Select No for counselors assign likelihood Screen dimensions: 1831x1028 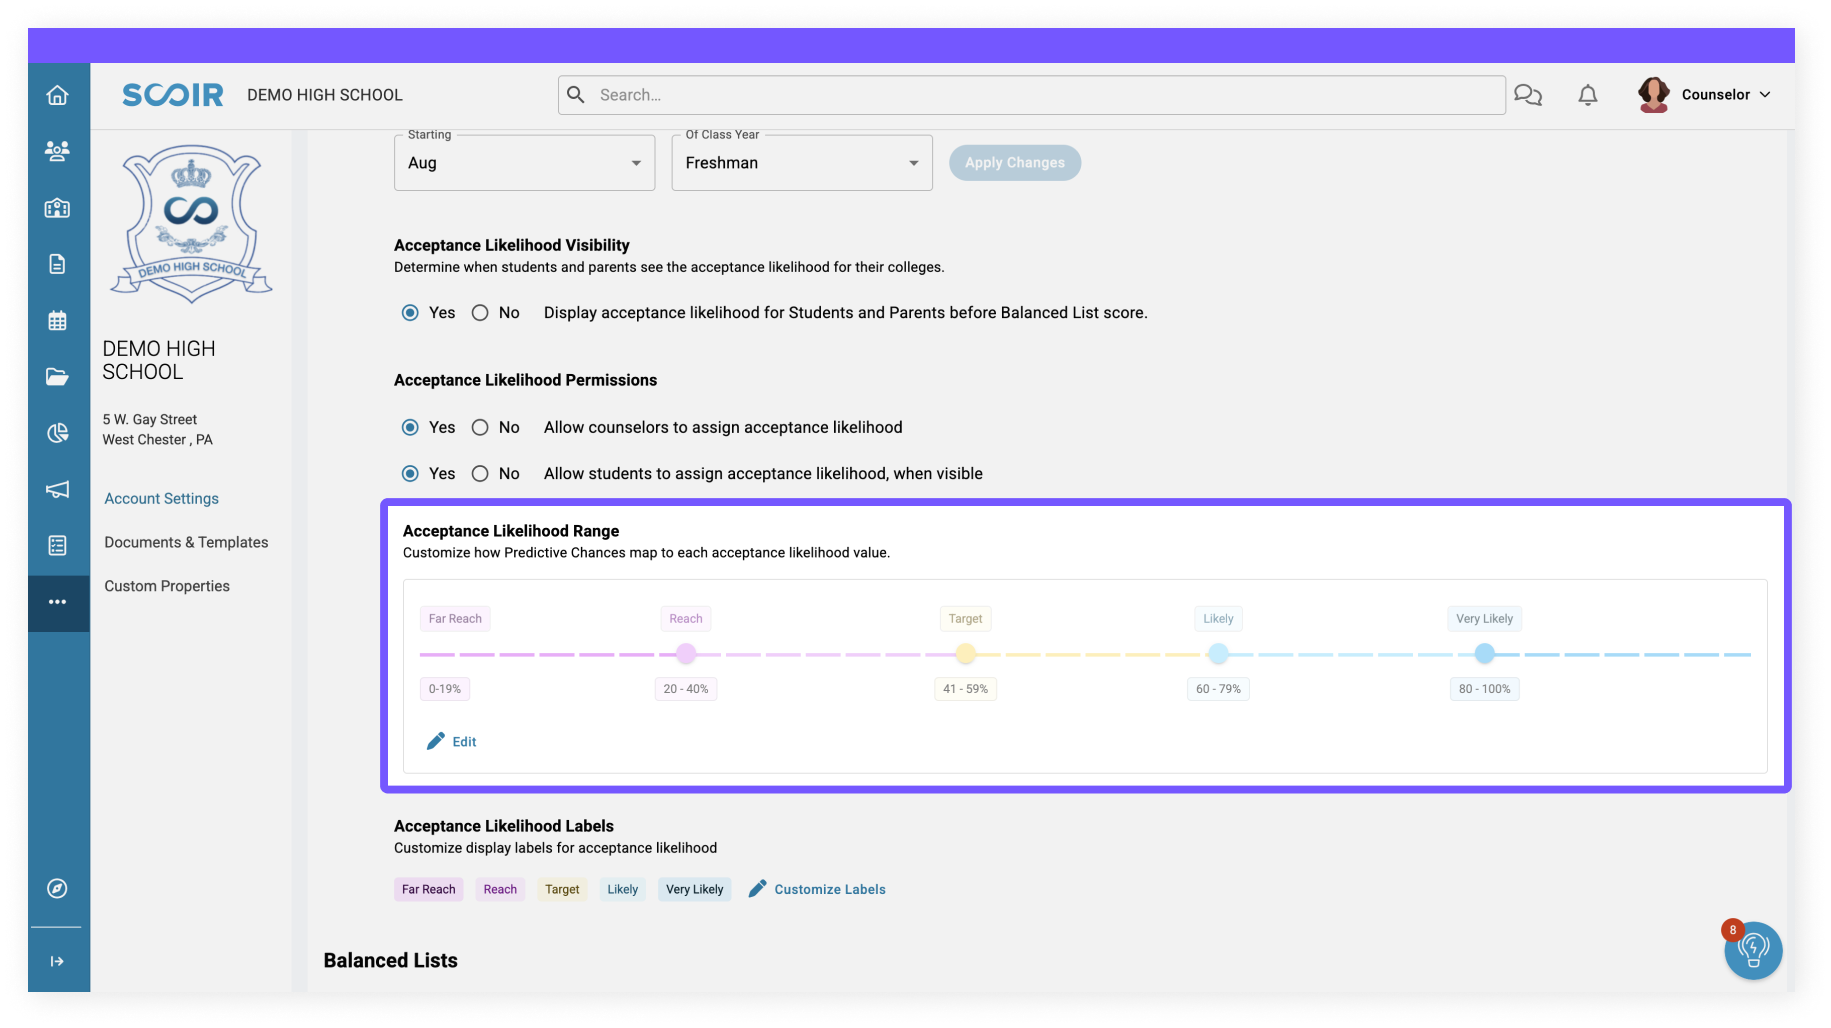(x=480, y=427)
